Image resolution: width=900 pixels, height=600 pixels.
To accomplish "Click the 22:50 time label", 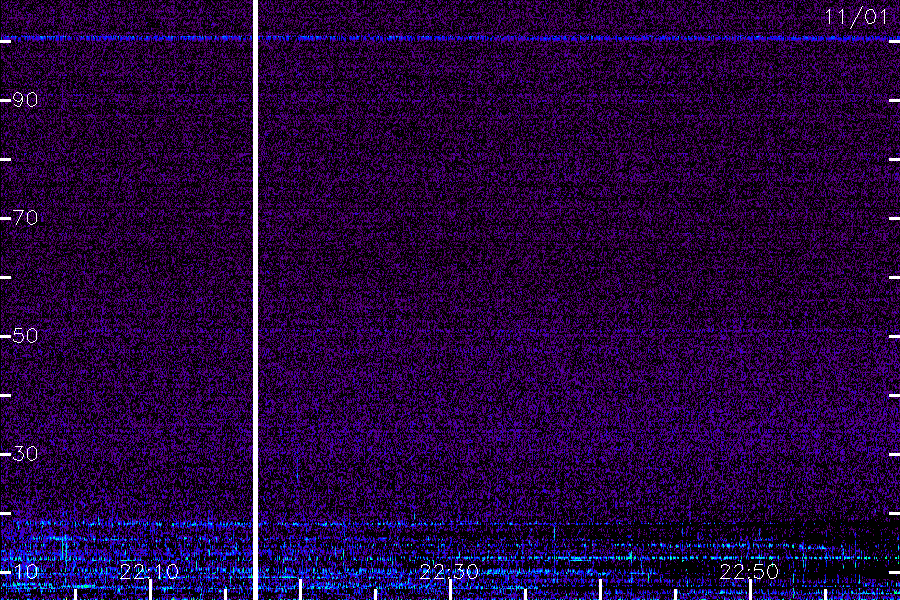I will click(x=749, y=571).
